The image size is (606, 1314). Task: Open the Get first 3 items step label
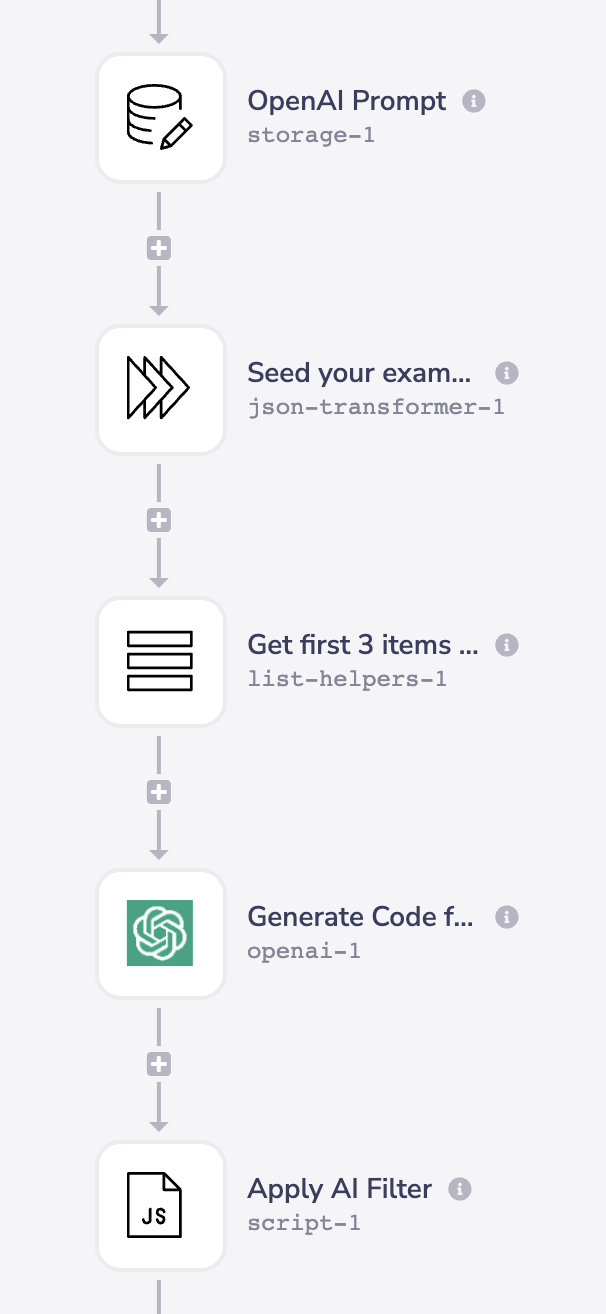(362, 645)
